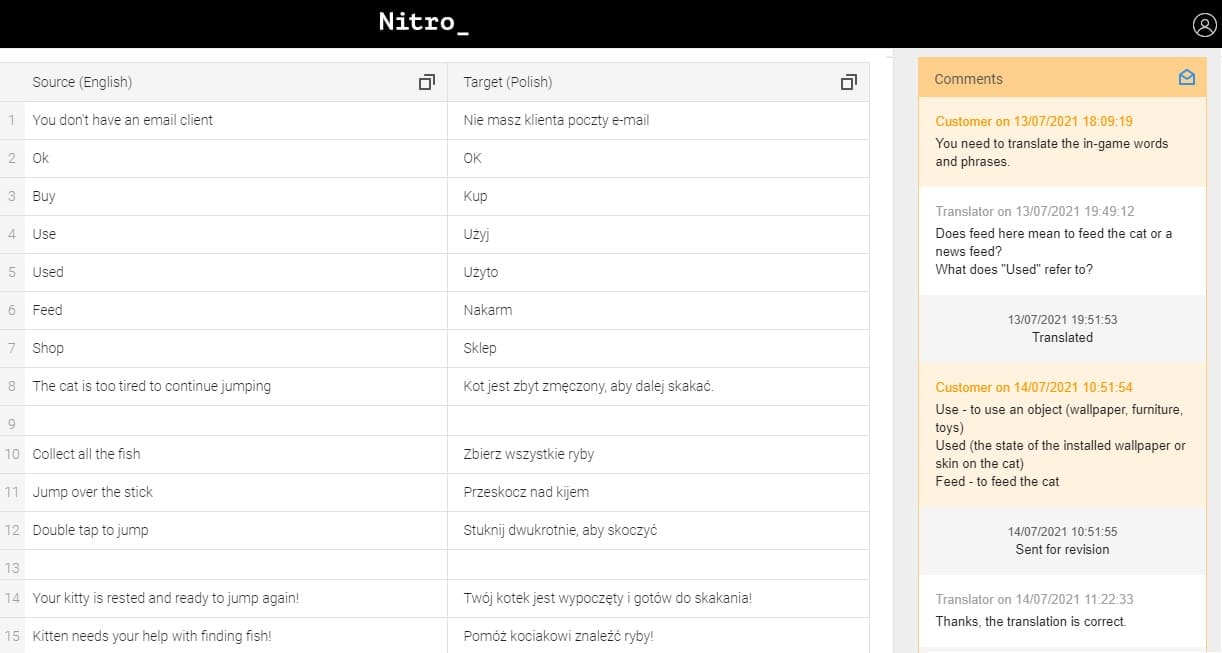Click the Nitro logo in the header
Image resolution: width=1222 pixels, height=653 pixels.
tap(422, 21)
